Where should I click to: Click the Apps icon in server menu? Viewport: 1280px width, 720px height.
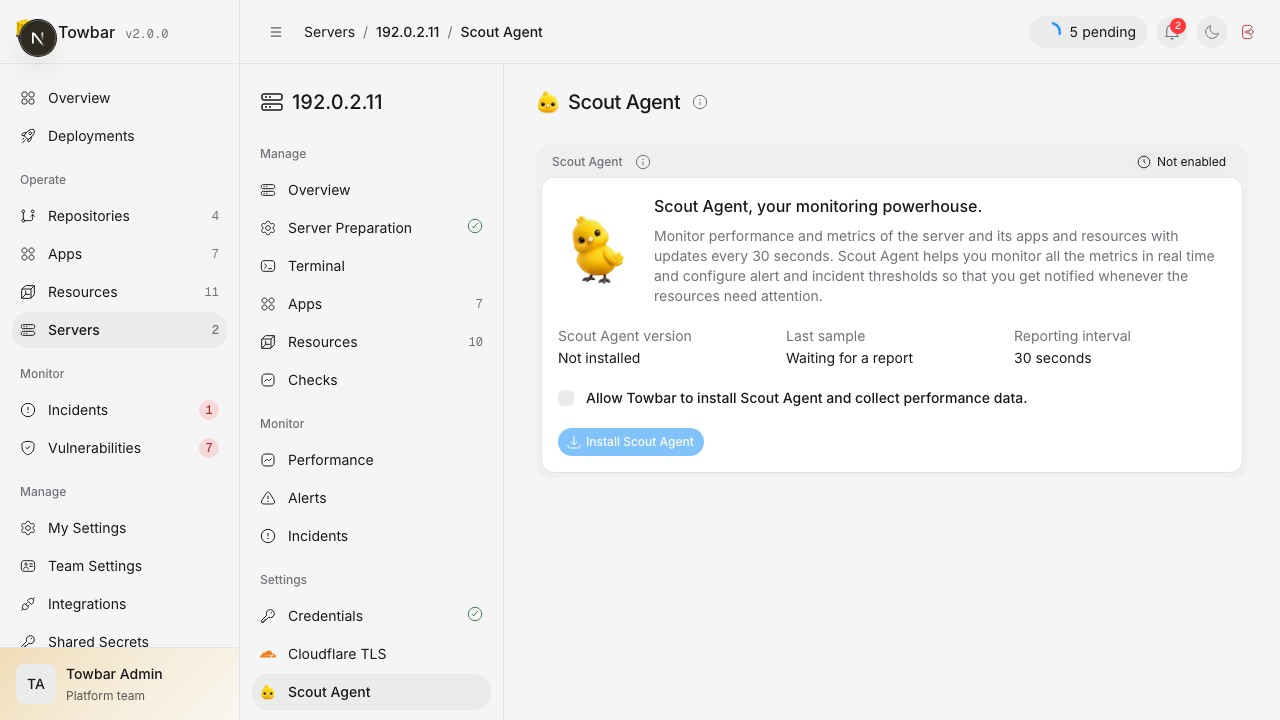[268, 304]
